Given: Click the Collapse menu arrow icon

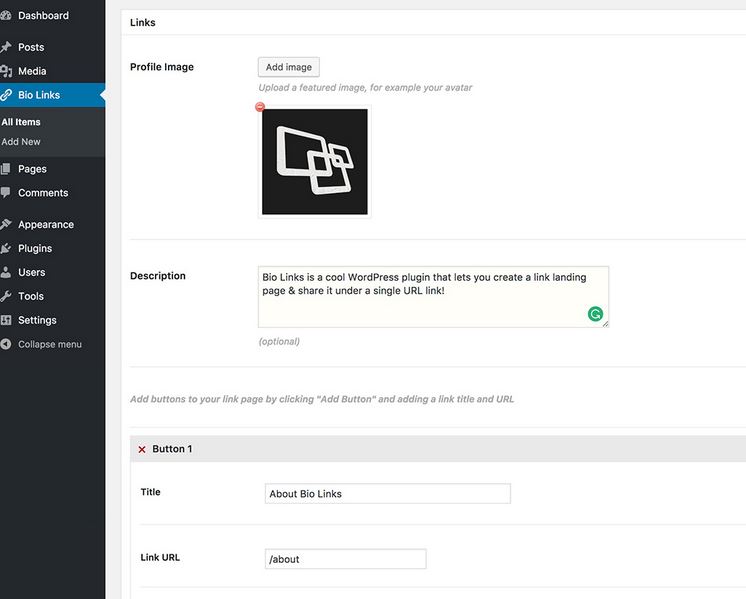Looking at the screenshot, I should pyautogui.click(x=6, y=344).
